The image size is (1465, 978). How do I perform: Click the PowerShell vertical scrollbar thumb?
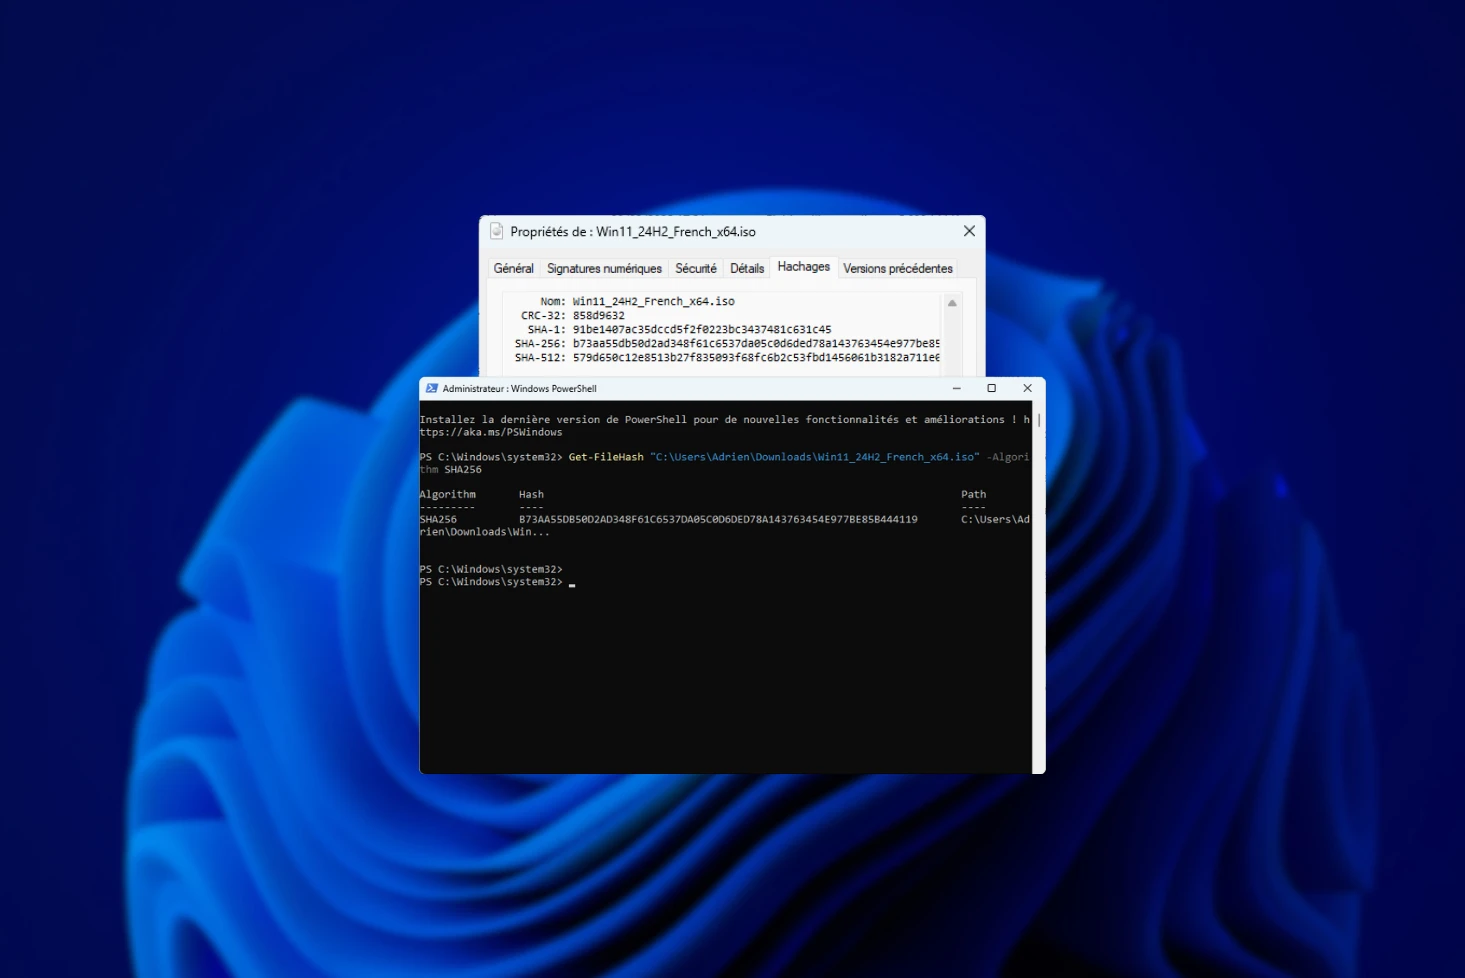coord(1039,420)
